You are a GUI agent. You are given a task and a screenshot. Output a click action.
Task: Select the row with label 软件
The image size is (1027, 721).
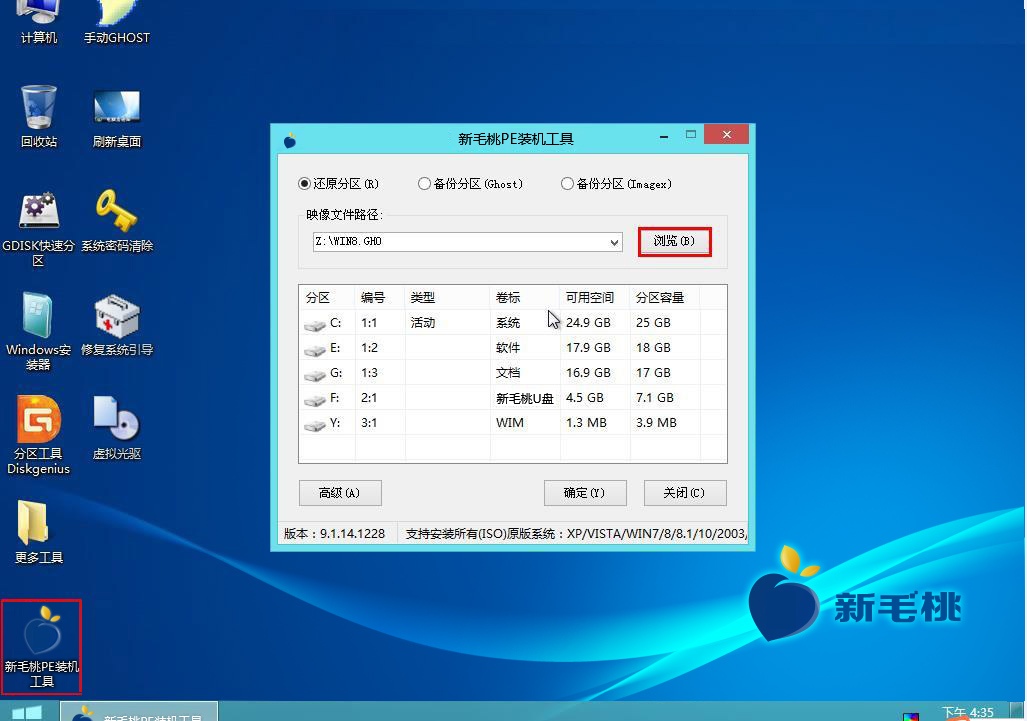tap(513, 348)
